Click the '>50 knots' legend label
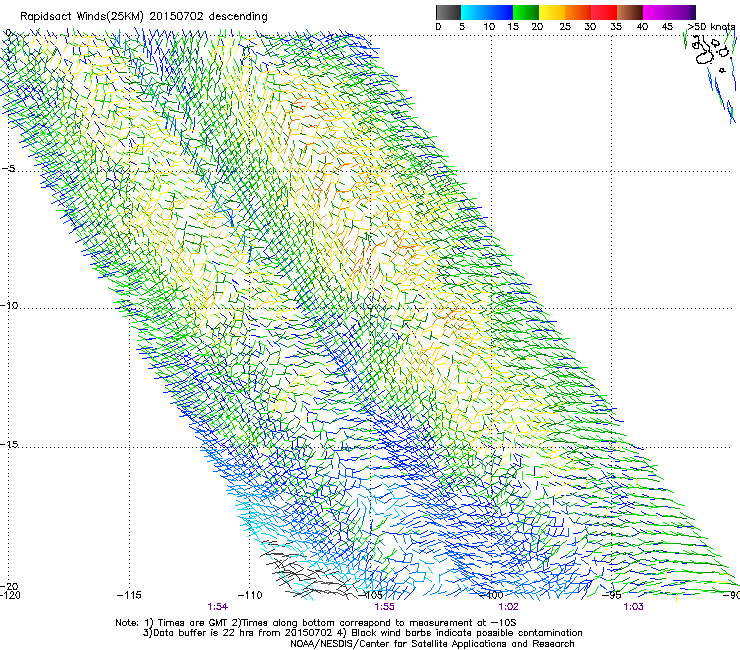 (711, 27)
